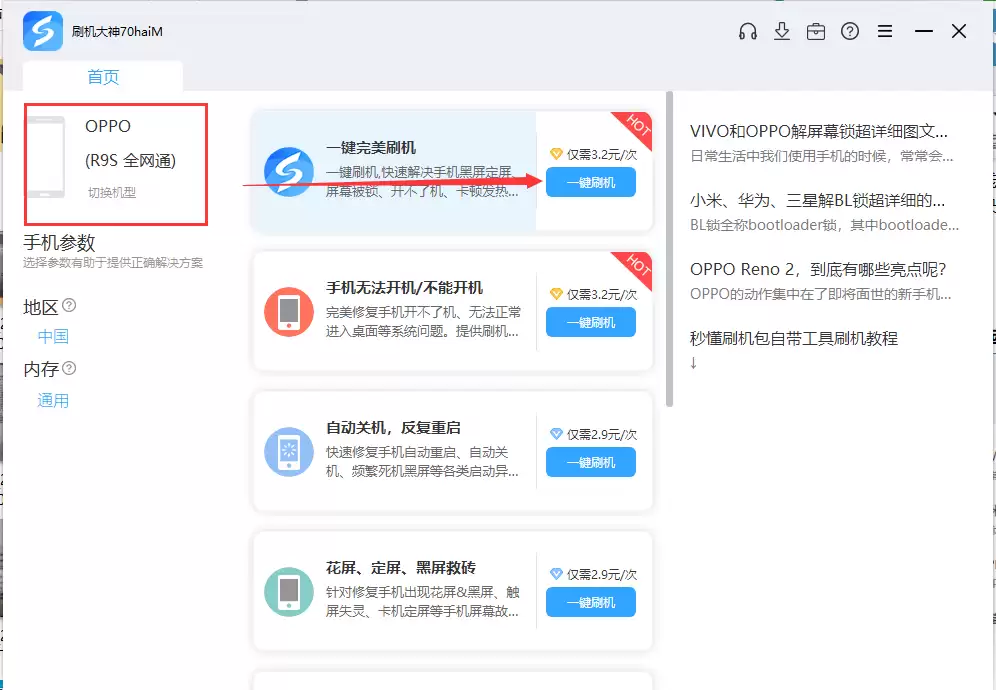The height and width of the screenshot is (690, 996).
Task: Click the 刷机大神 app logo
Action: click(x=43, y=31)
